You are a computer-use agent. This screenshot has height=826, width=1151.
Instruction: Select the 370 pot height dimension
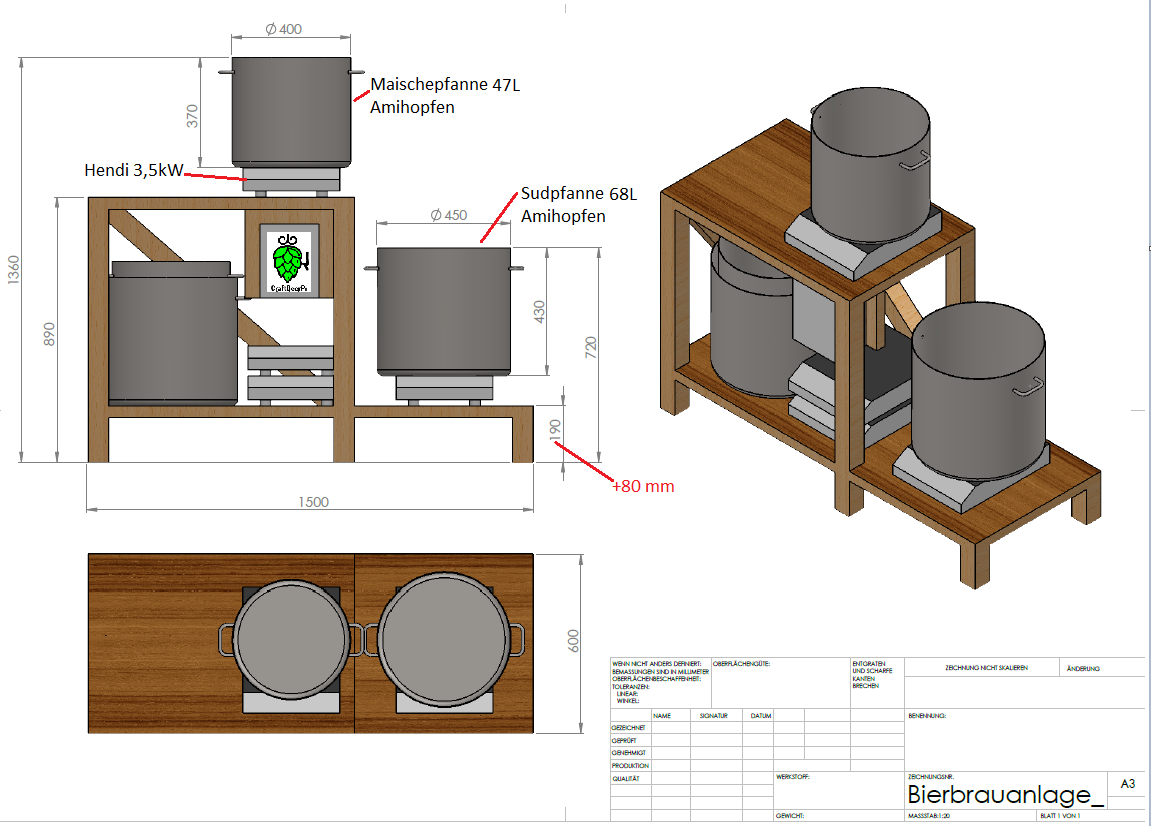point(193,116)
